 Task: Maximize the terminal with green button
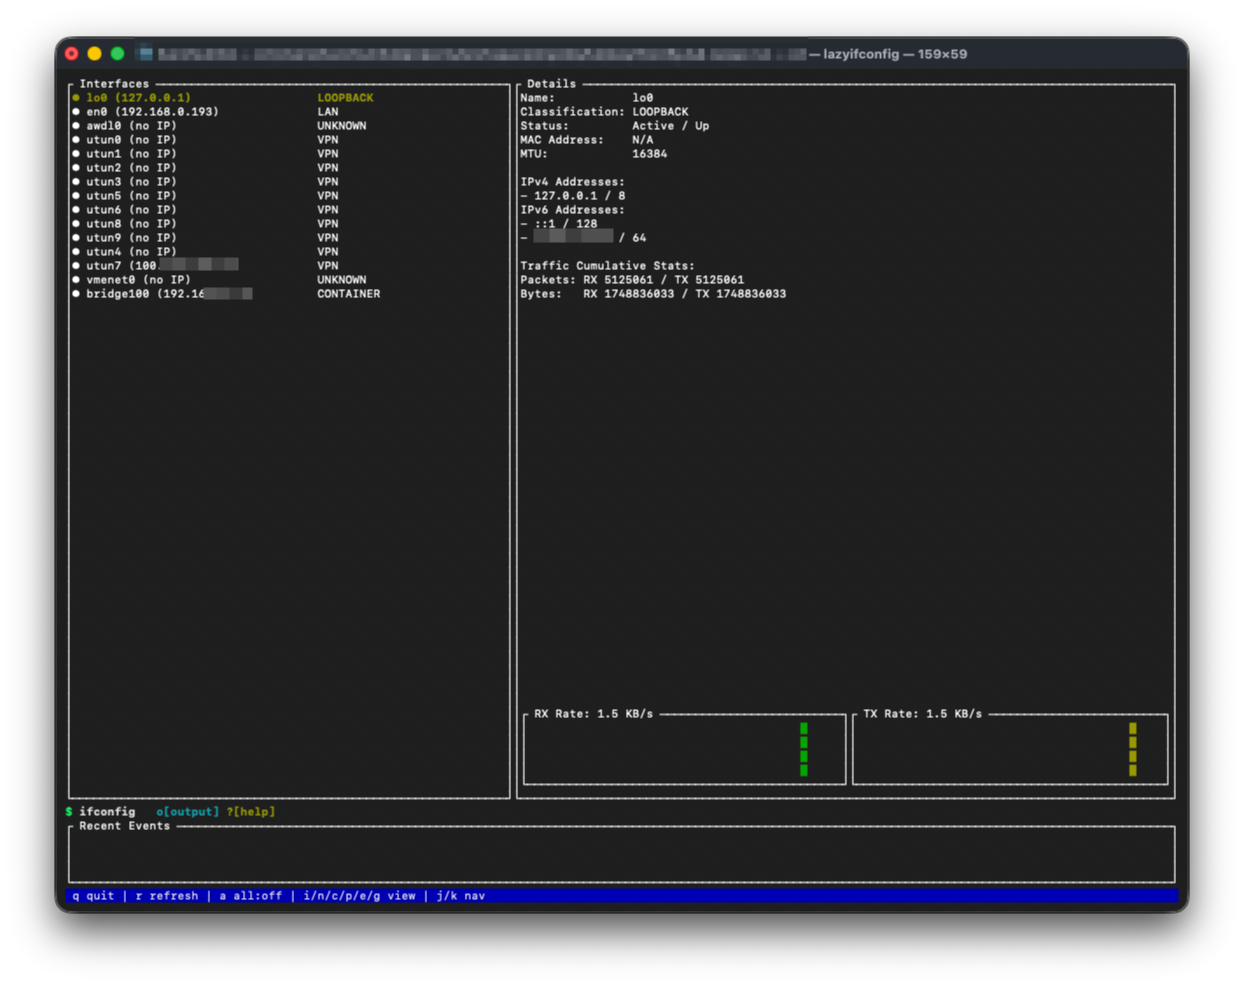118,54
